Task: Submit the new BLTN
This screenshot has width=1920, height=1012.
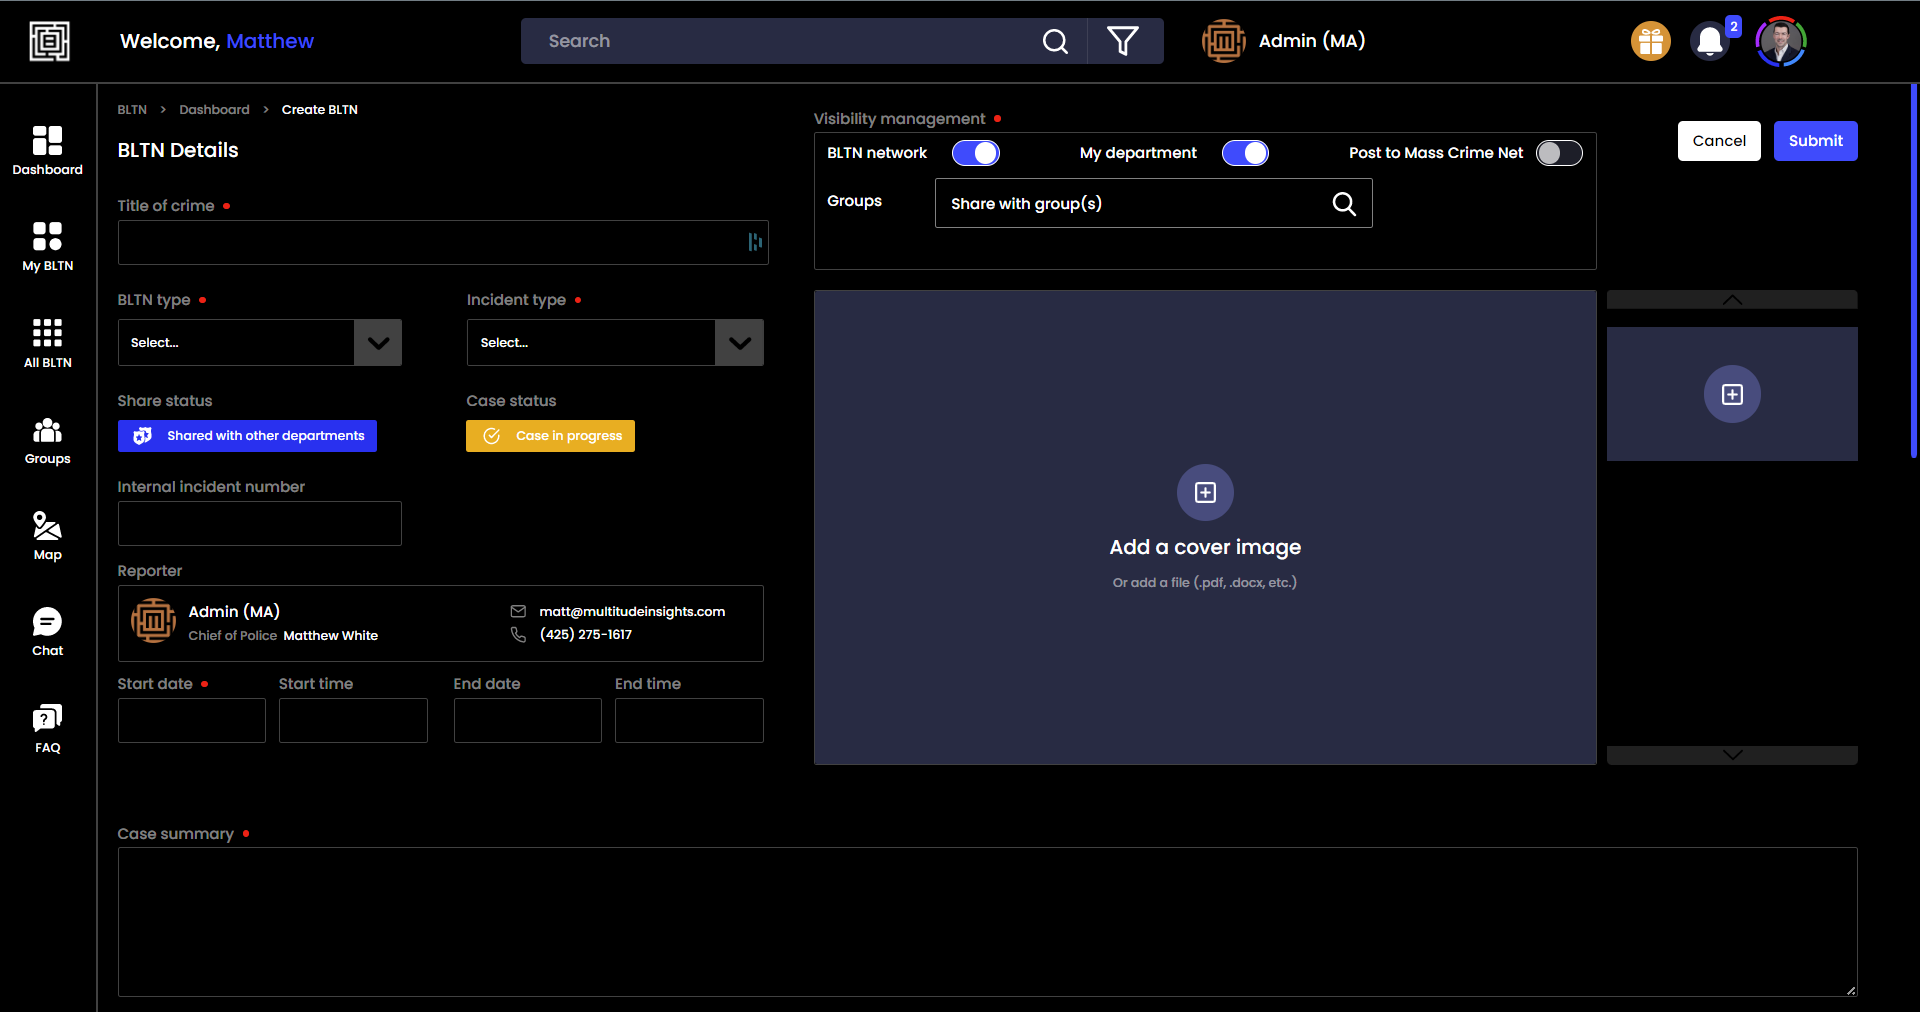Action: click(x=1815, y=141)
